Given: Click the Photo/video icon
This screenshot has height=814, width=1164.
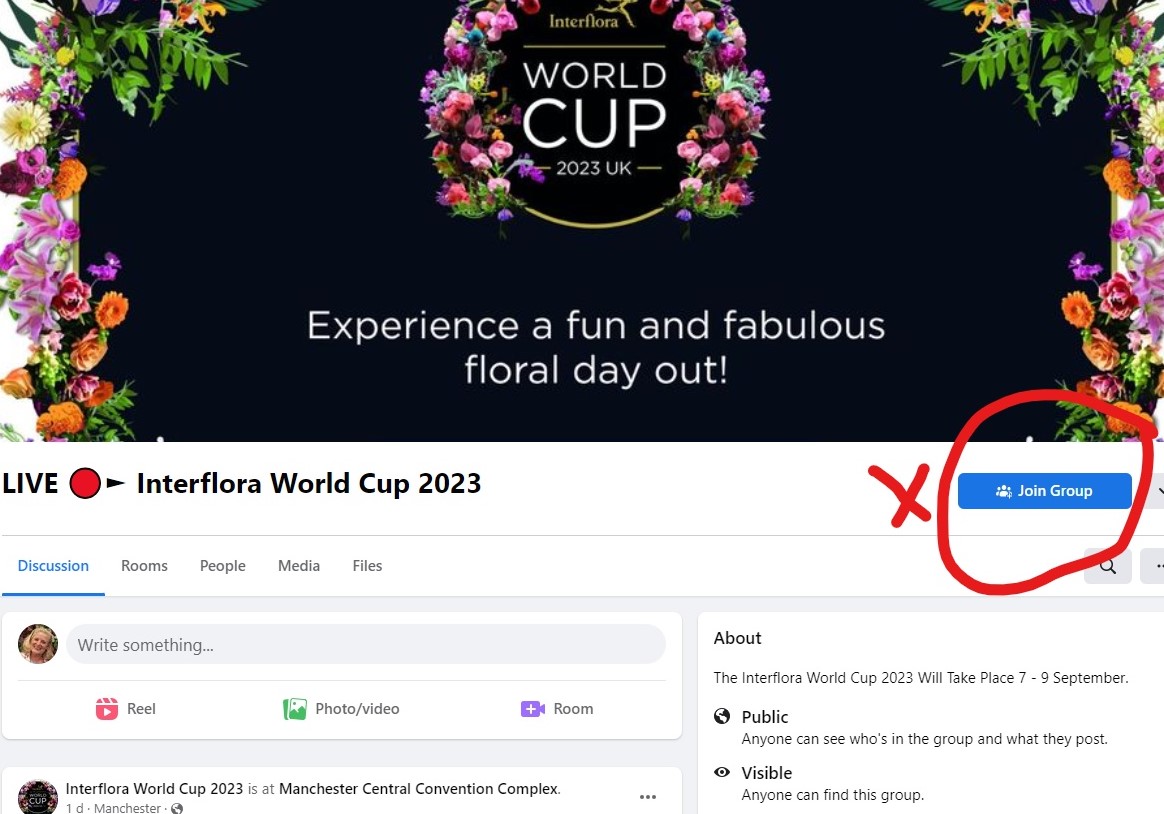Looking at the screenshot, I should (x=295, y=709).
